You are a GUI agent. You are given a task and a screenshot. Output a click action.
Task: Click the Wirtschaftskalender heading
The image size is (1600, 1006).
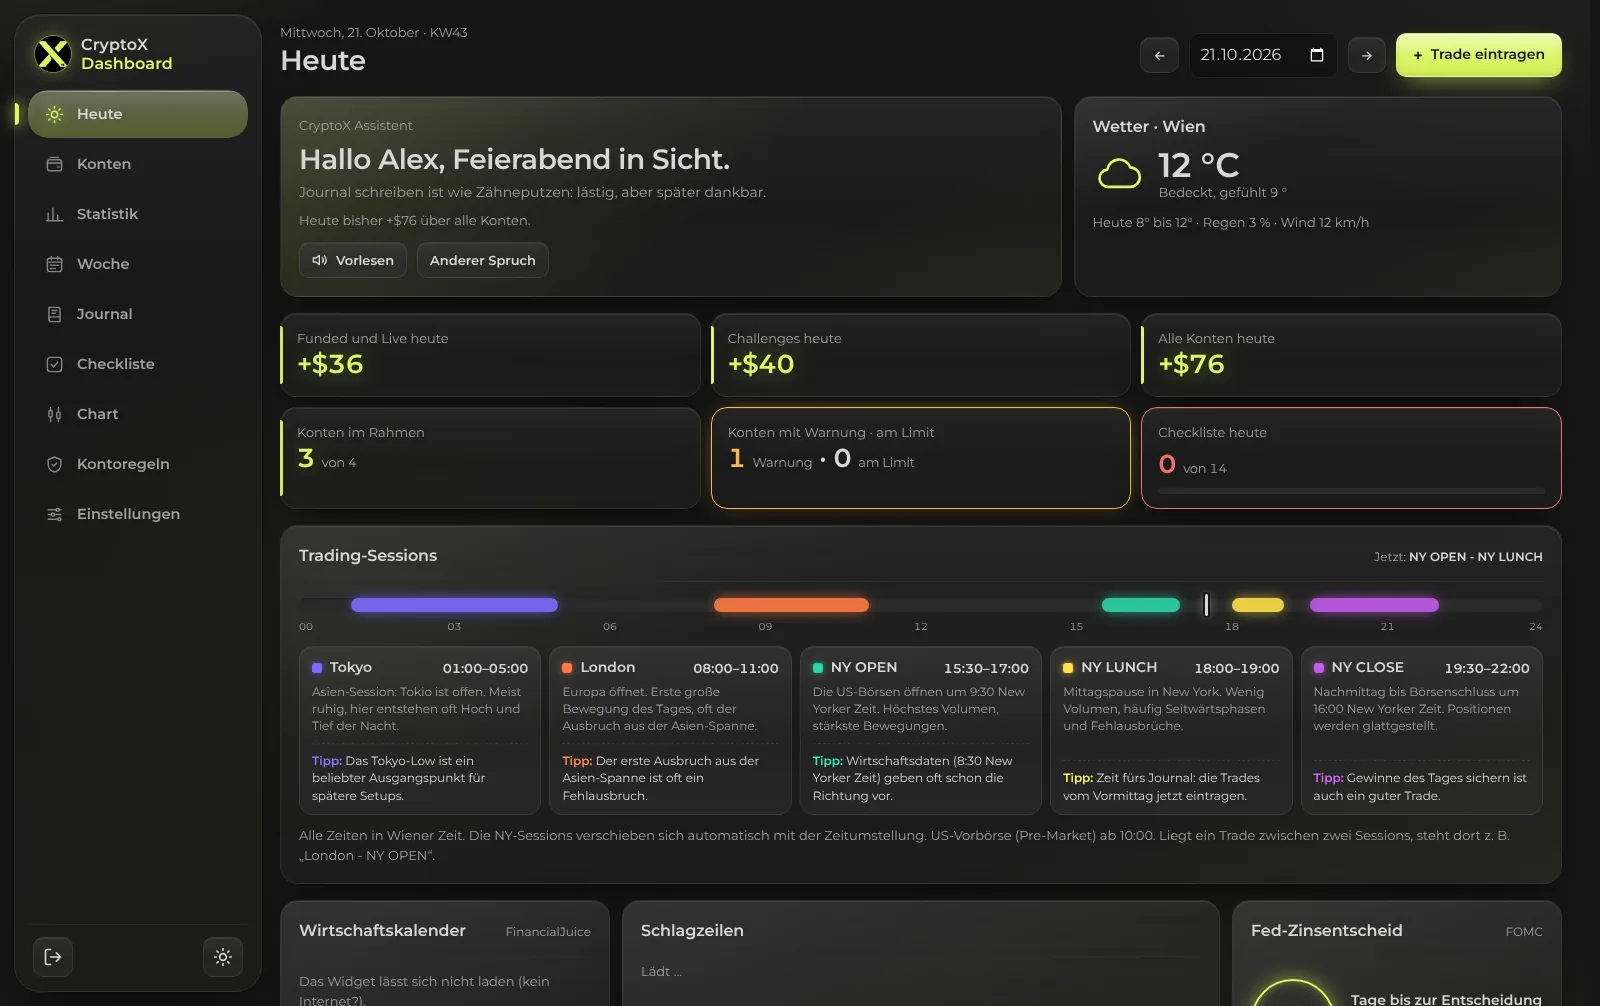(382, 931)
